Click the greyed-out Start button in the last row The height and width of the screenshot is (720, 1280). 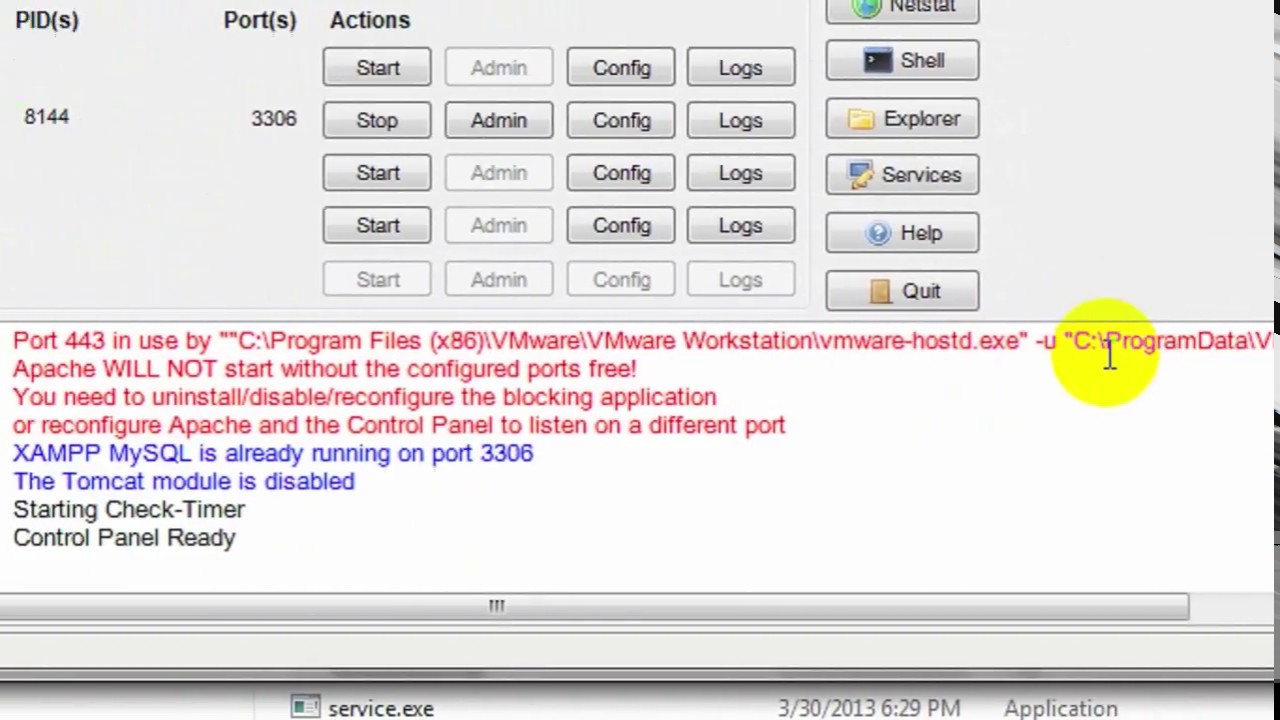pyautogui.click(x=377, y=280)
